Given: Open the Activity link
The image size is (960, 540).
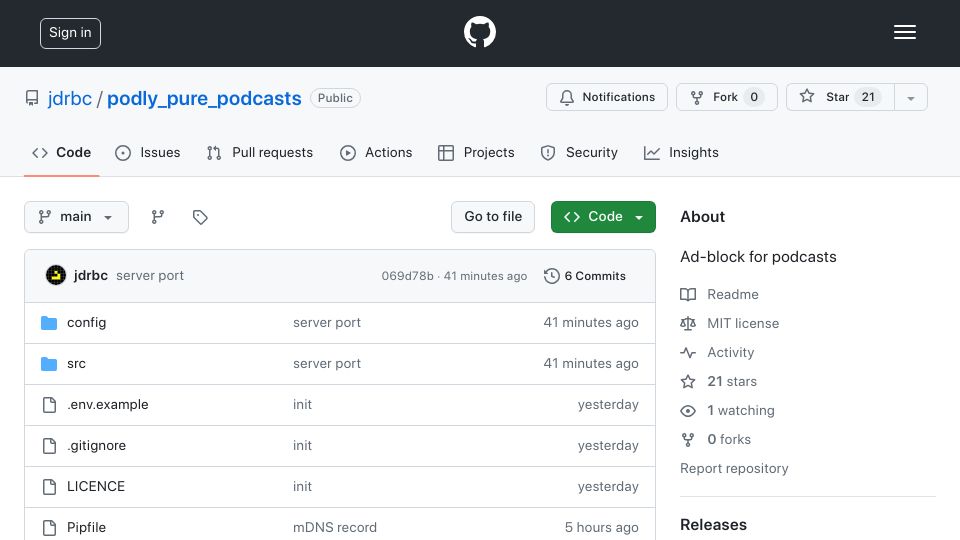Looking at the screenshot, I should [x=730, y=353].
